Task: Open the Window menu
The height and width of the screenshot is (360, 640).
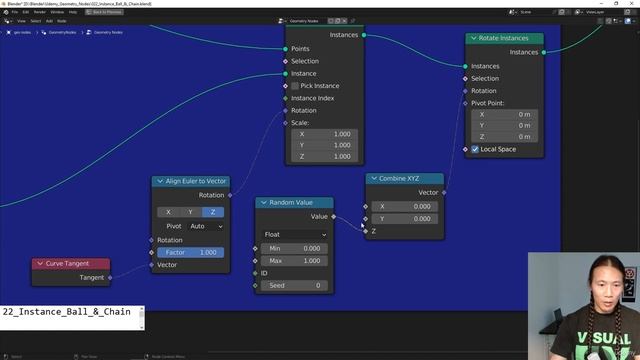Action: (57, 12)
